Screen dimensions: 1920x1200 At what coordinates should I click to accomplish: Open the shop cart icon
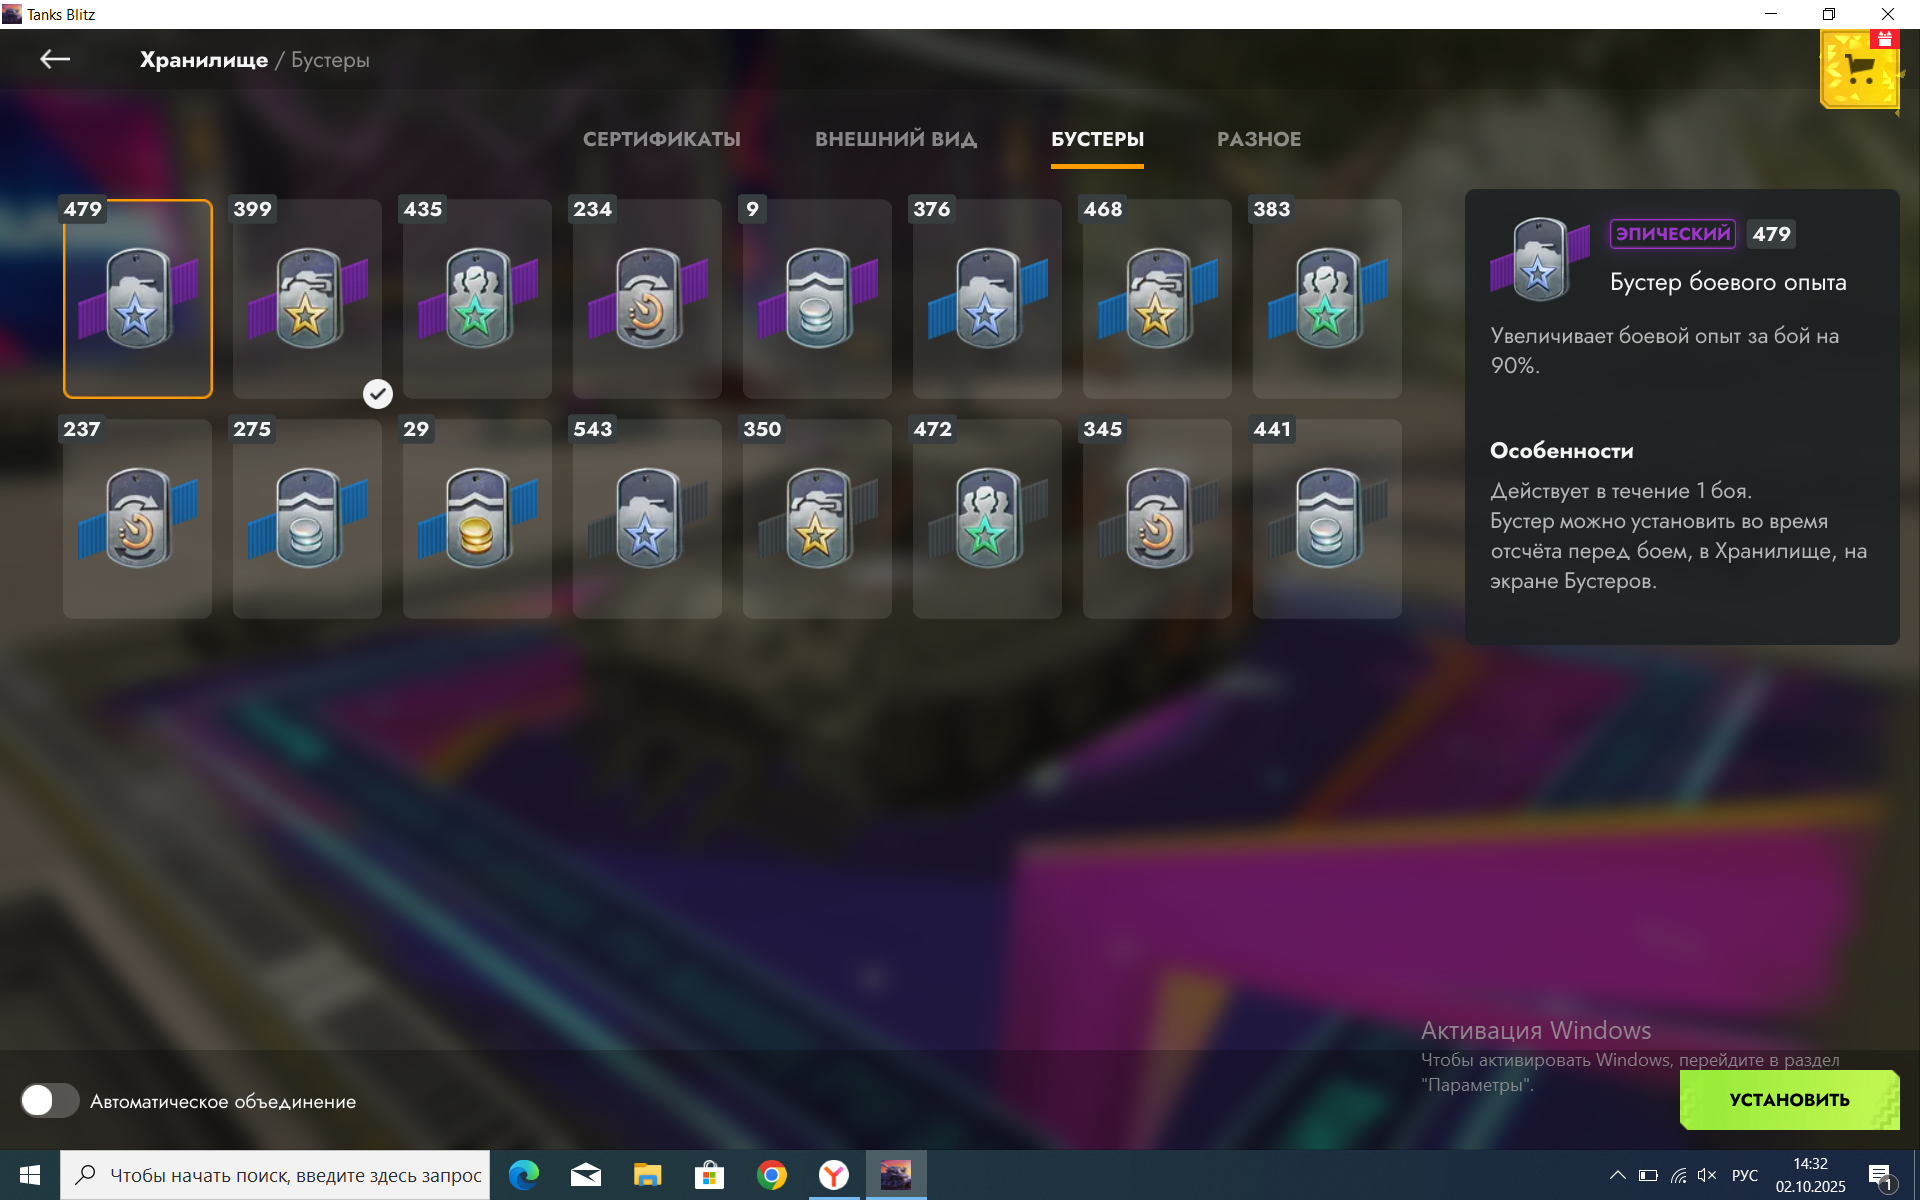pyautogui.click(x=1859, y=70)
